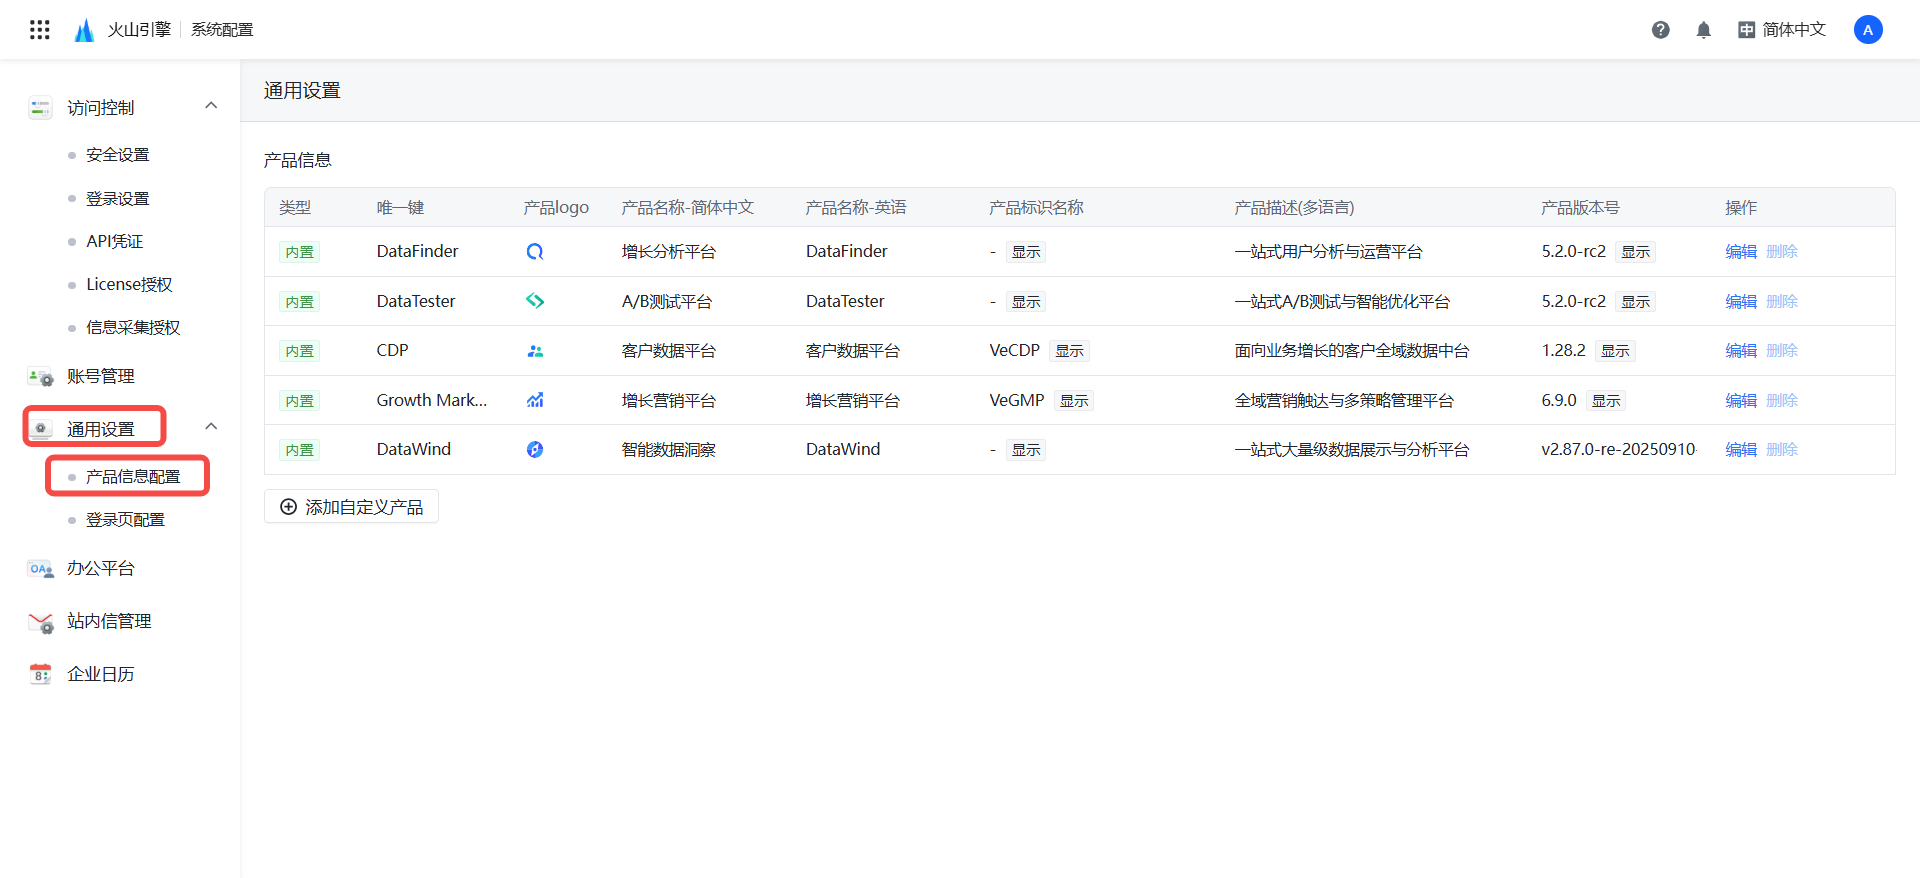1920x878 pixels.
Task: Click 编辑 link for DataWind row
Action: tap(1740, 450)
